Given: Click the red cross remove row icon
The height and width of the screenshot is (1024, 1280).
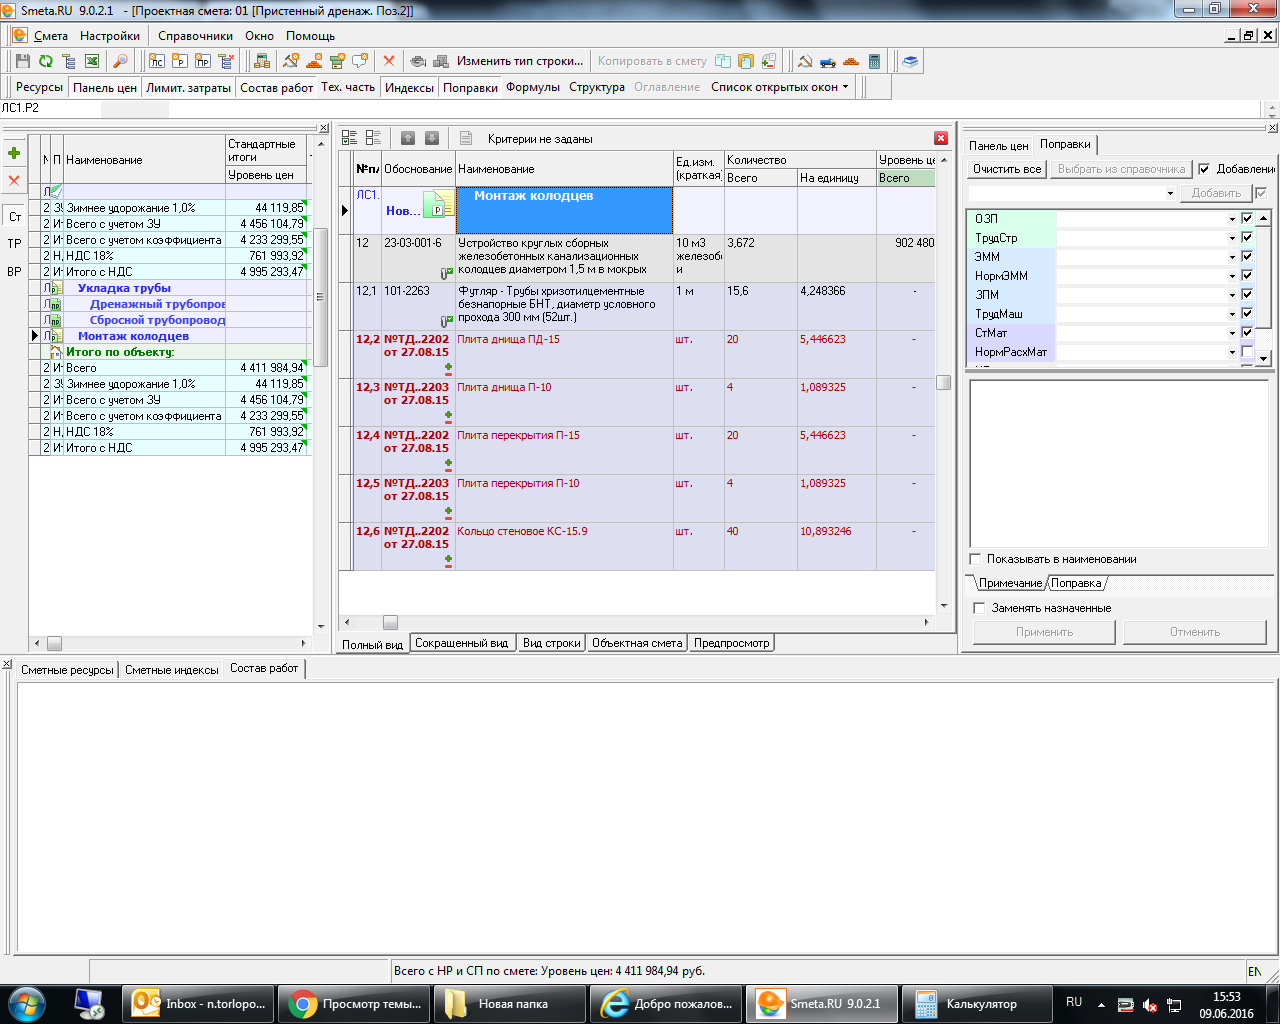Looking at the screenshot, I should (x=14, y=181).
